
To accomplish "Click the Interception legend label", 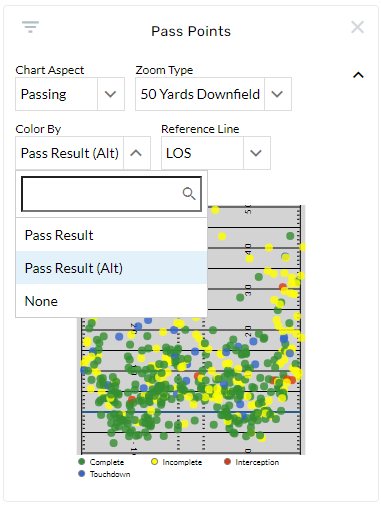I will [x=257, y=462].
